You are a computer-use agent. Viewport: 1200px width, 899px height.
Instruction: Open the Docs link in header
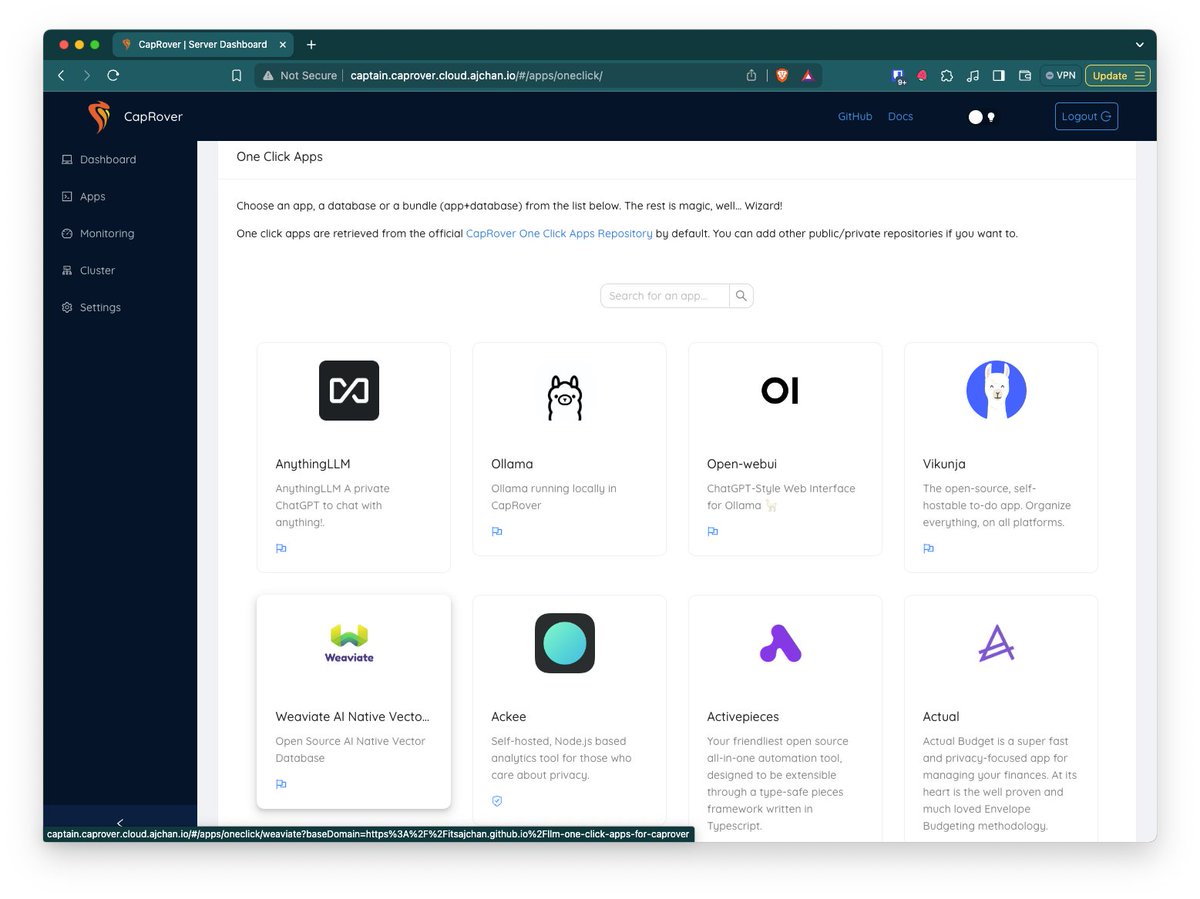(900, 117)
